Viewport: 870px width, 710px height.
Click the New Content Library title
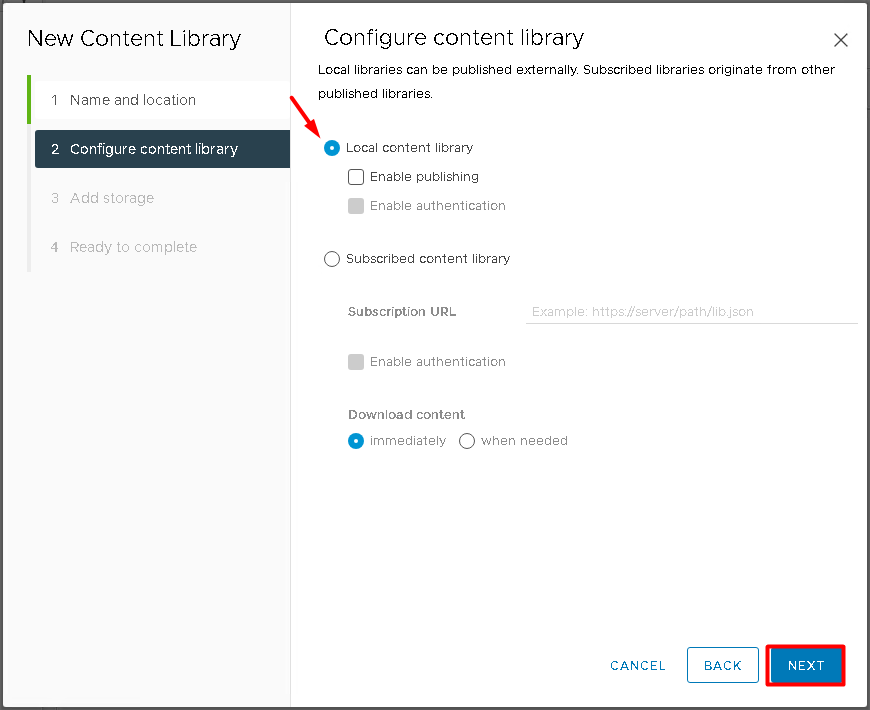pos(134,39)
